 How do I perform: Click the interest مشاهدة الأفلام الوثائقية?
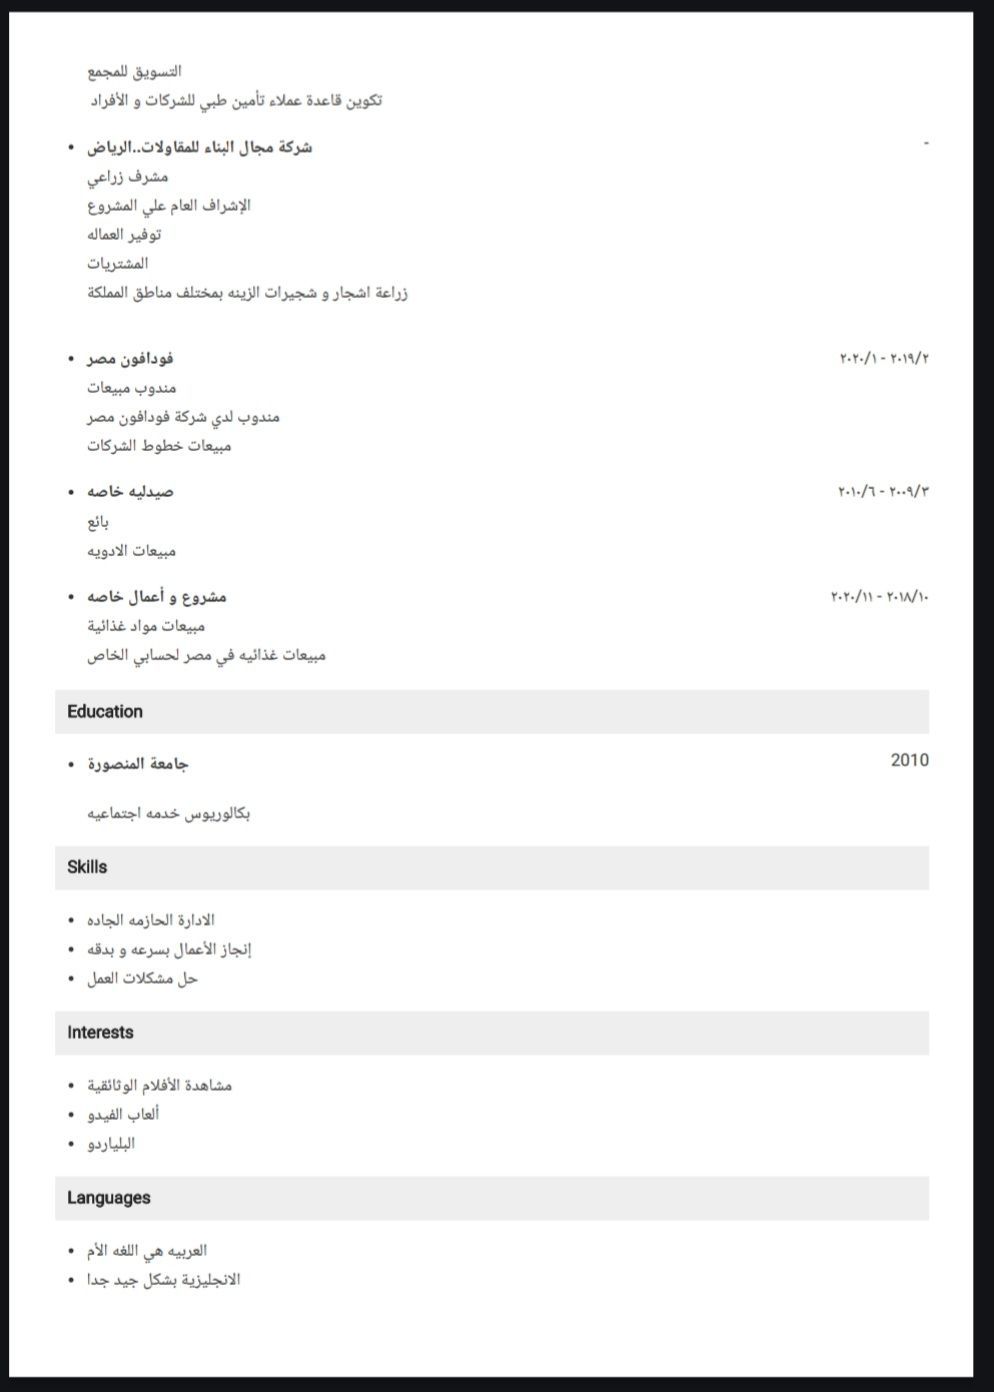click(x=159, y=1085)
